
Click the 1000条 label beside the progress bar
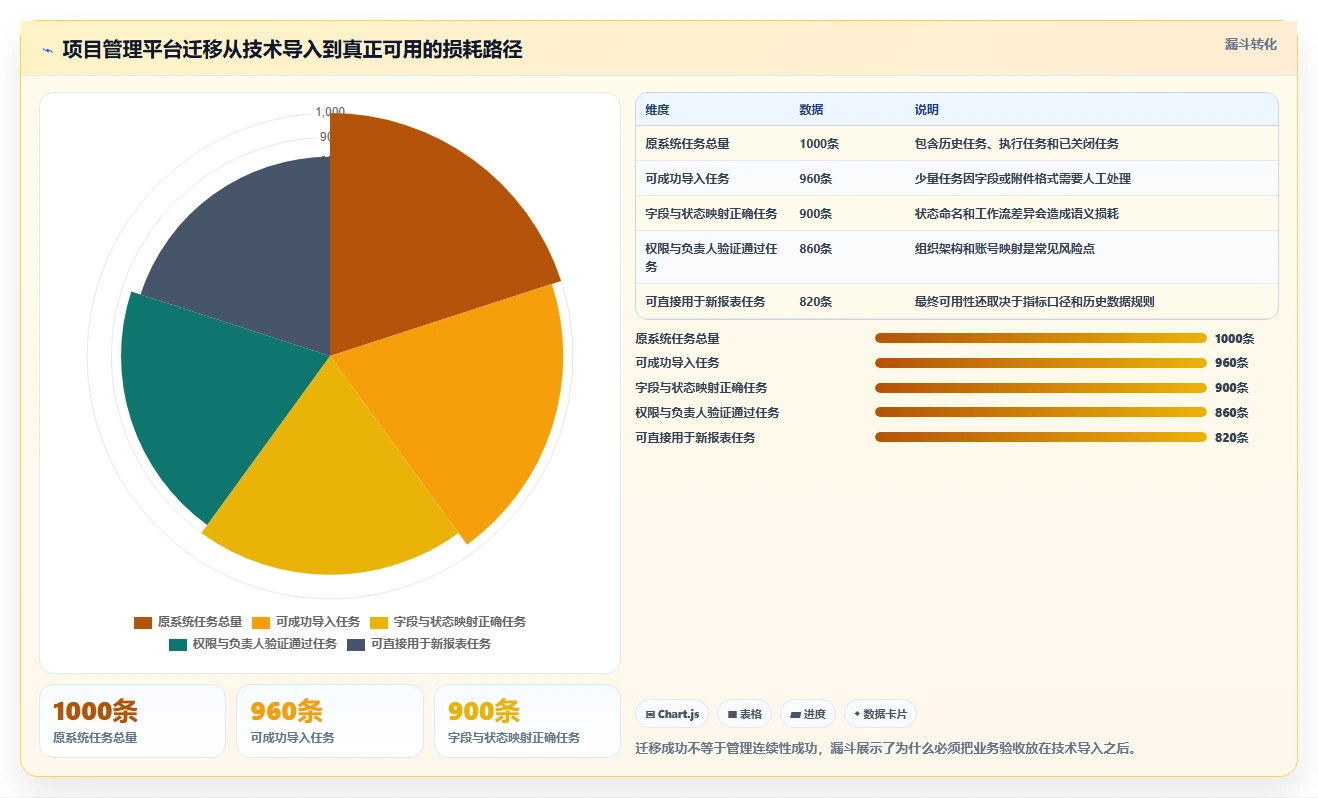pyautogui.click(x=1234, y=339)
